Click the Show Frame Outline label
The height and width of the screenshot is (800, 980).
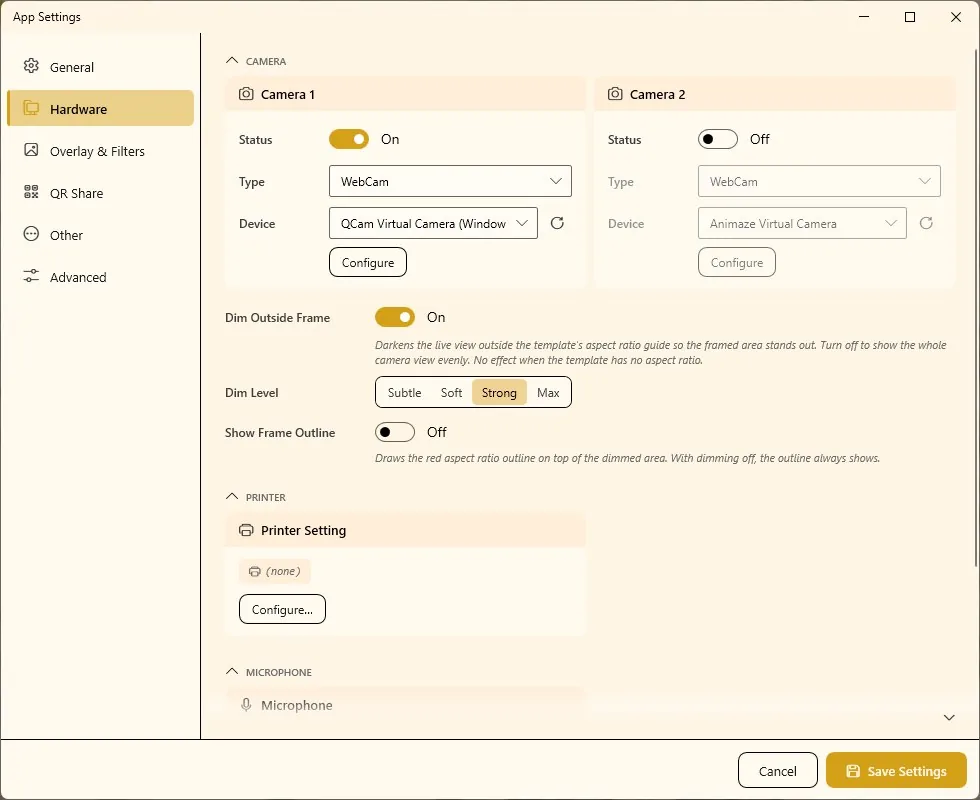point(279,432)
